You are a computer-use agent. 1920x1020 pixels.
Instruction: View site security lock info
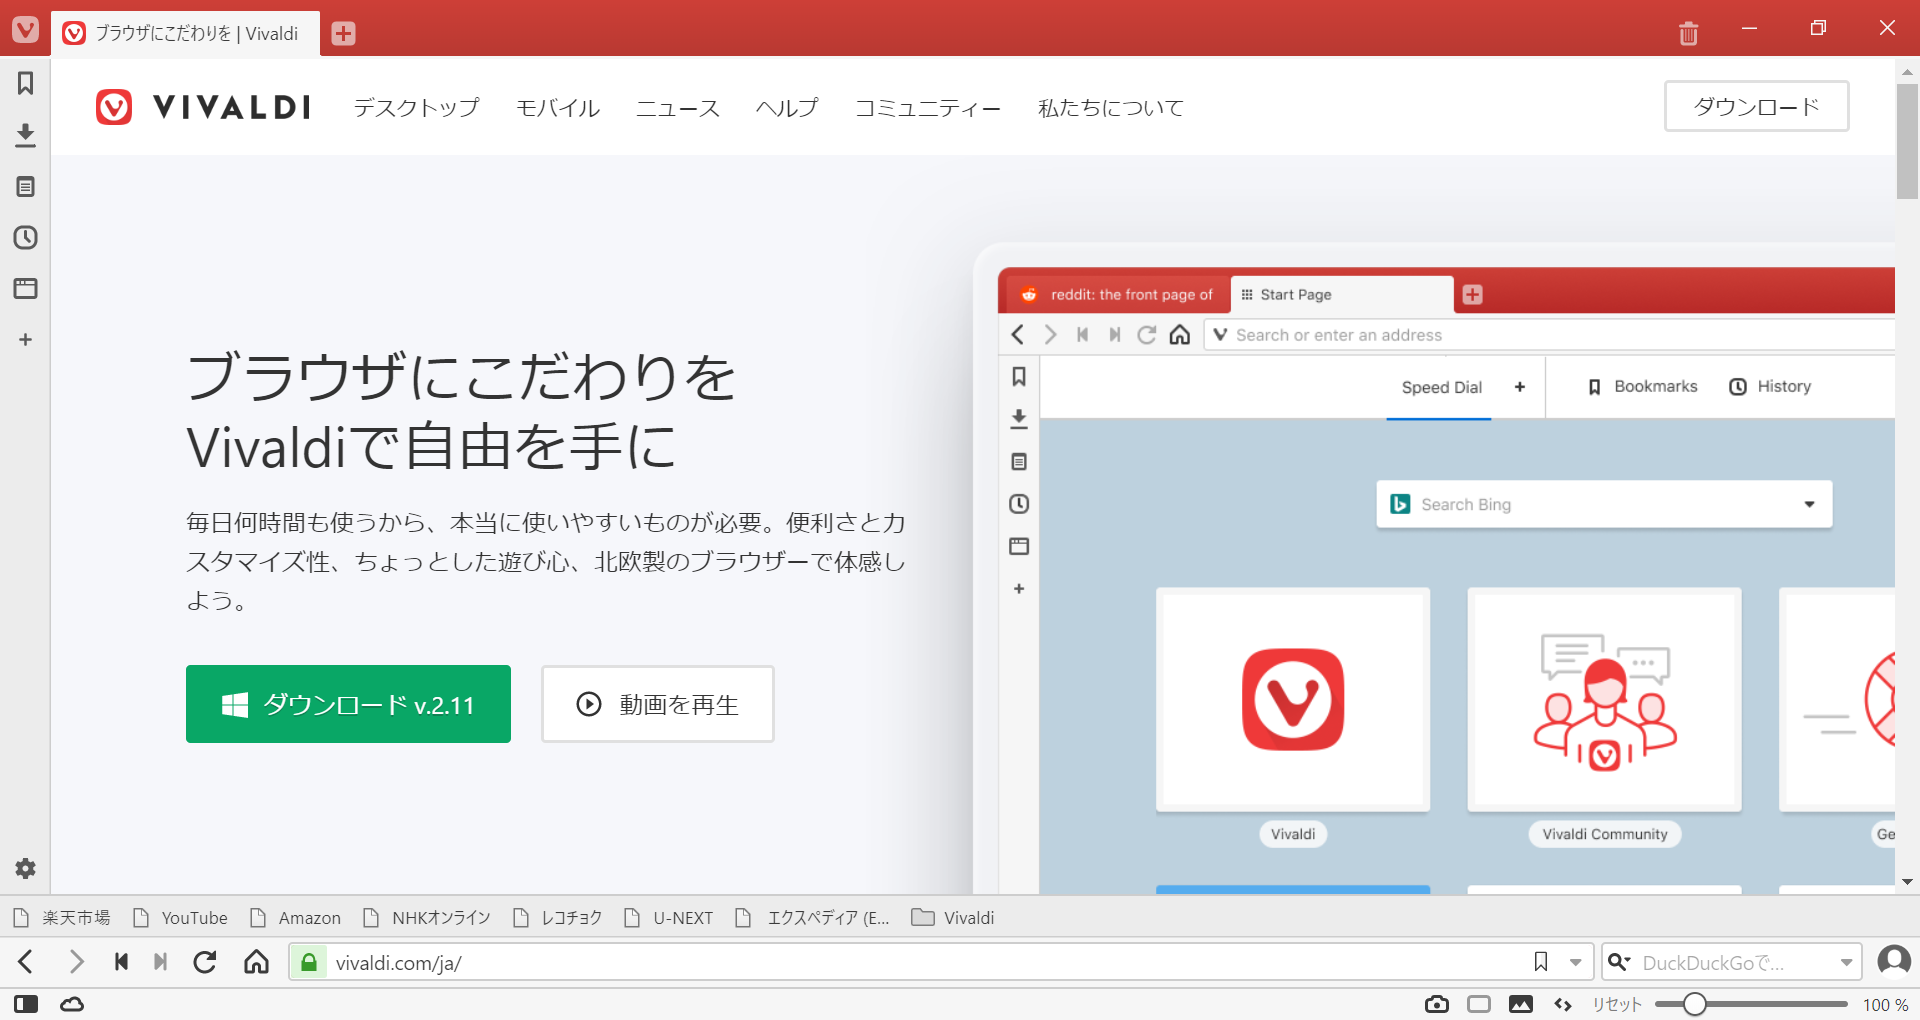(x=309, y=962)
